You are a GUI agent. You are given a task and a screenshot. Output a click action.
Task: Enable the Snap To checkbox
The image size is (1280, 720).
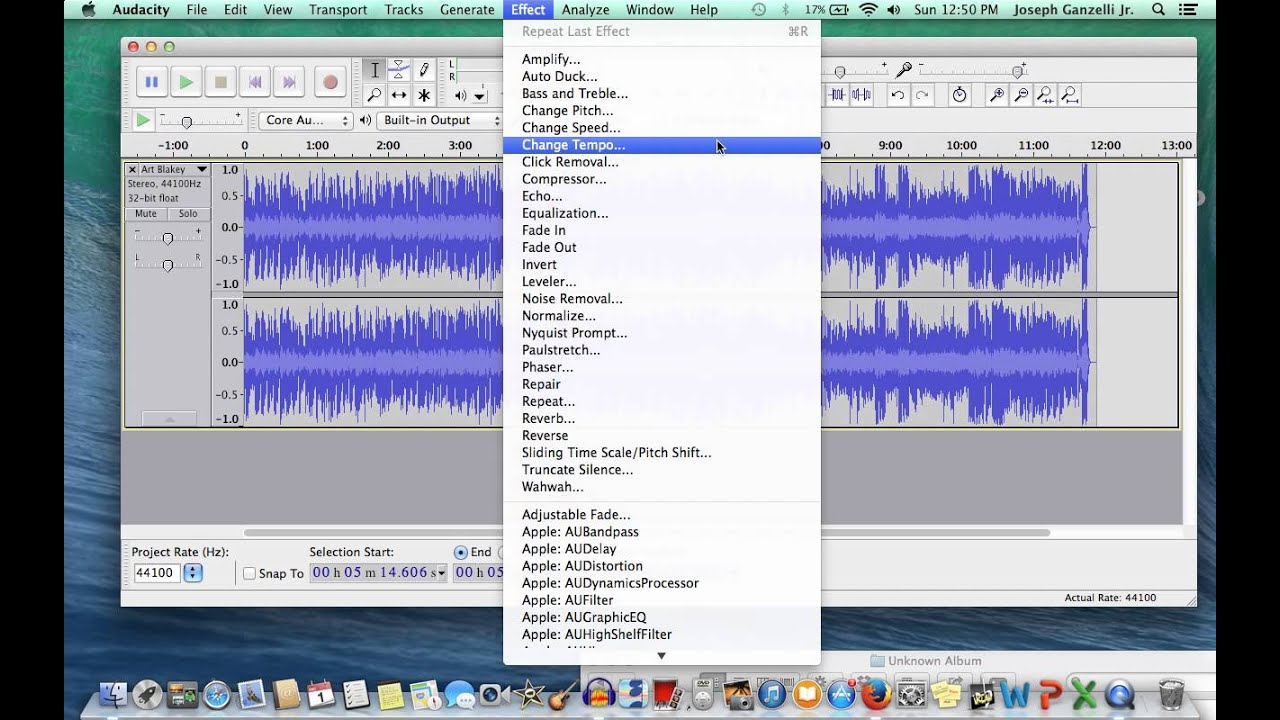(x=250, y=573)
